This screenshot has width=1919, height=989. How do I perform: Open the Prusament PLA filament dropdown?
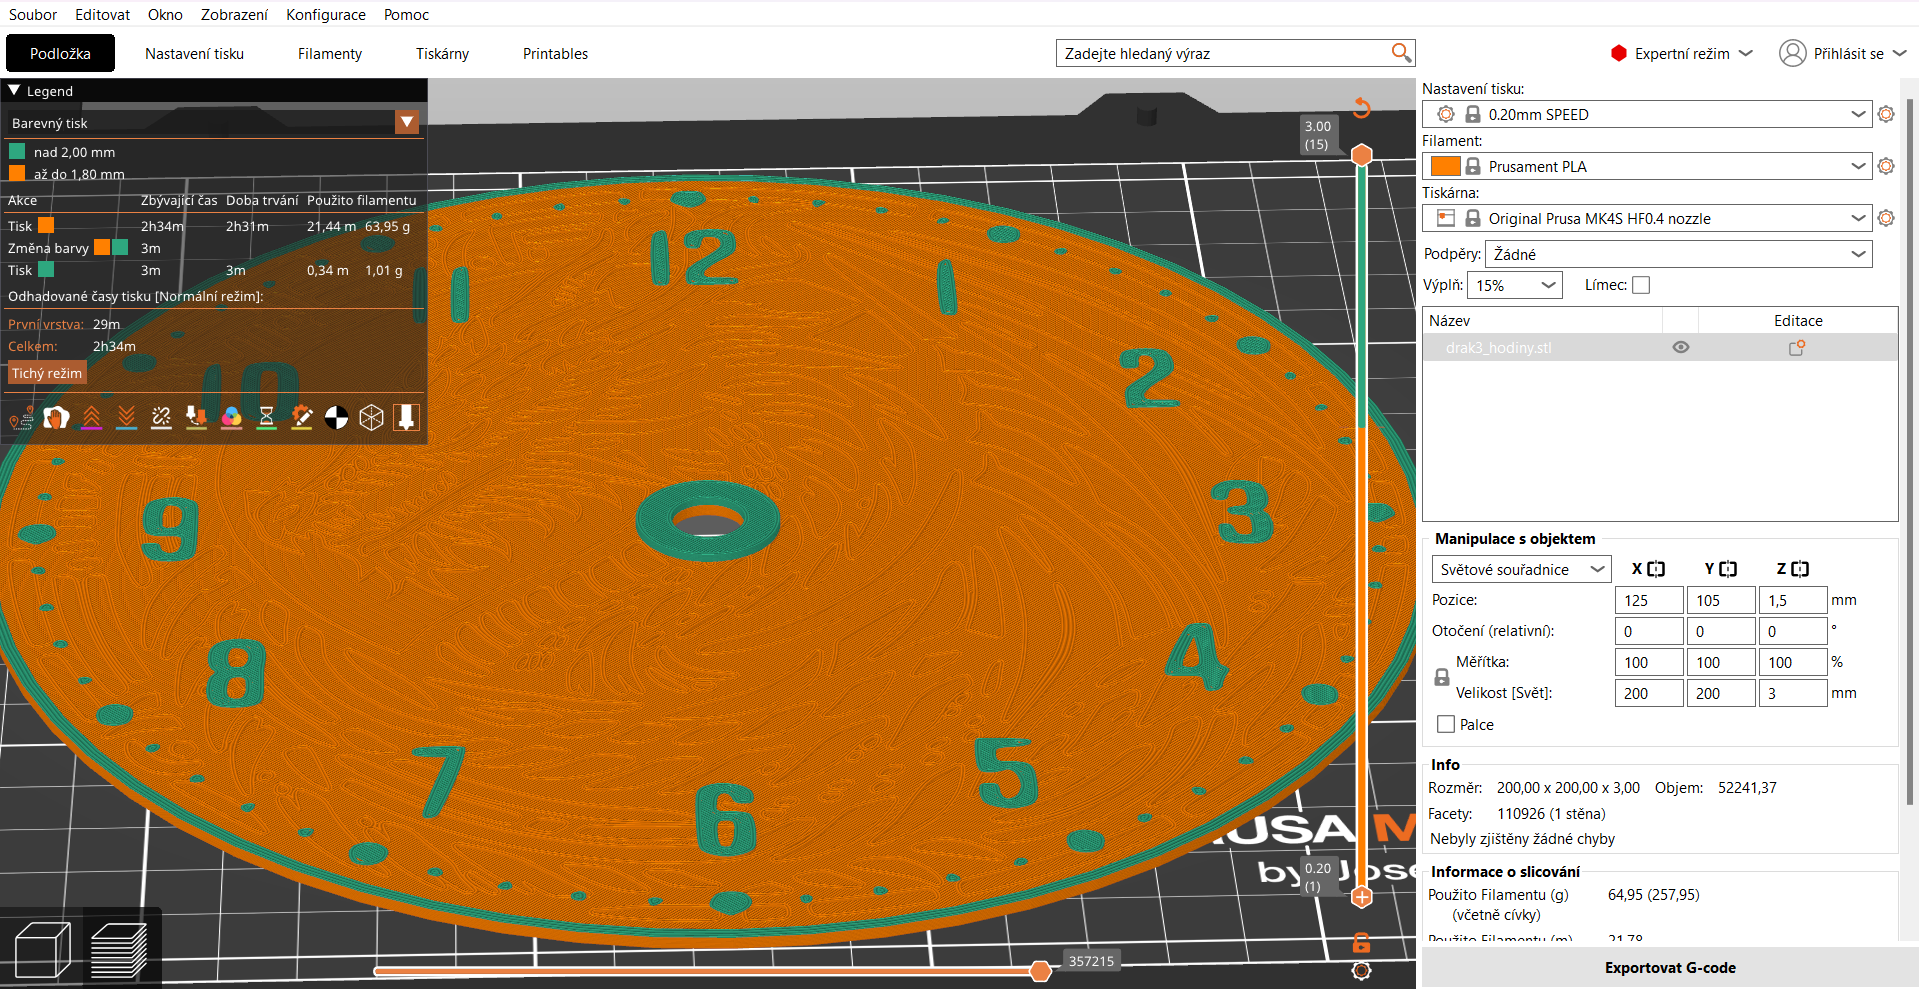pos(1647,166)
